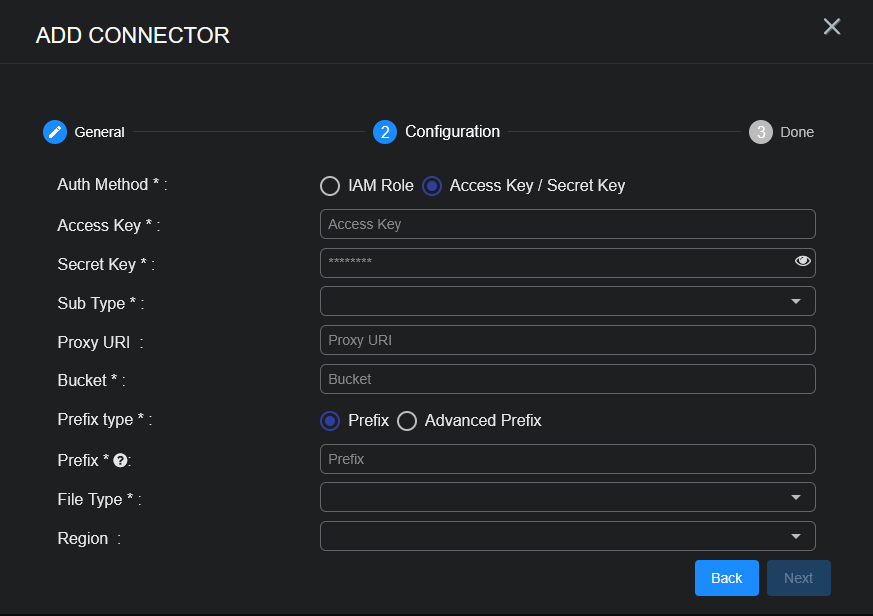The width and height of the screenshot is (873, 616).
Task: Select the IAM Role auth method
Action: [x=330, y=186]
